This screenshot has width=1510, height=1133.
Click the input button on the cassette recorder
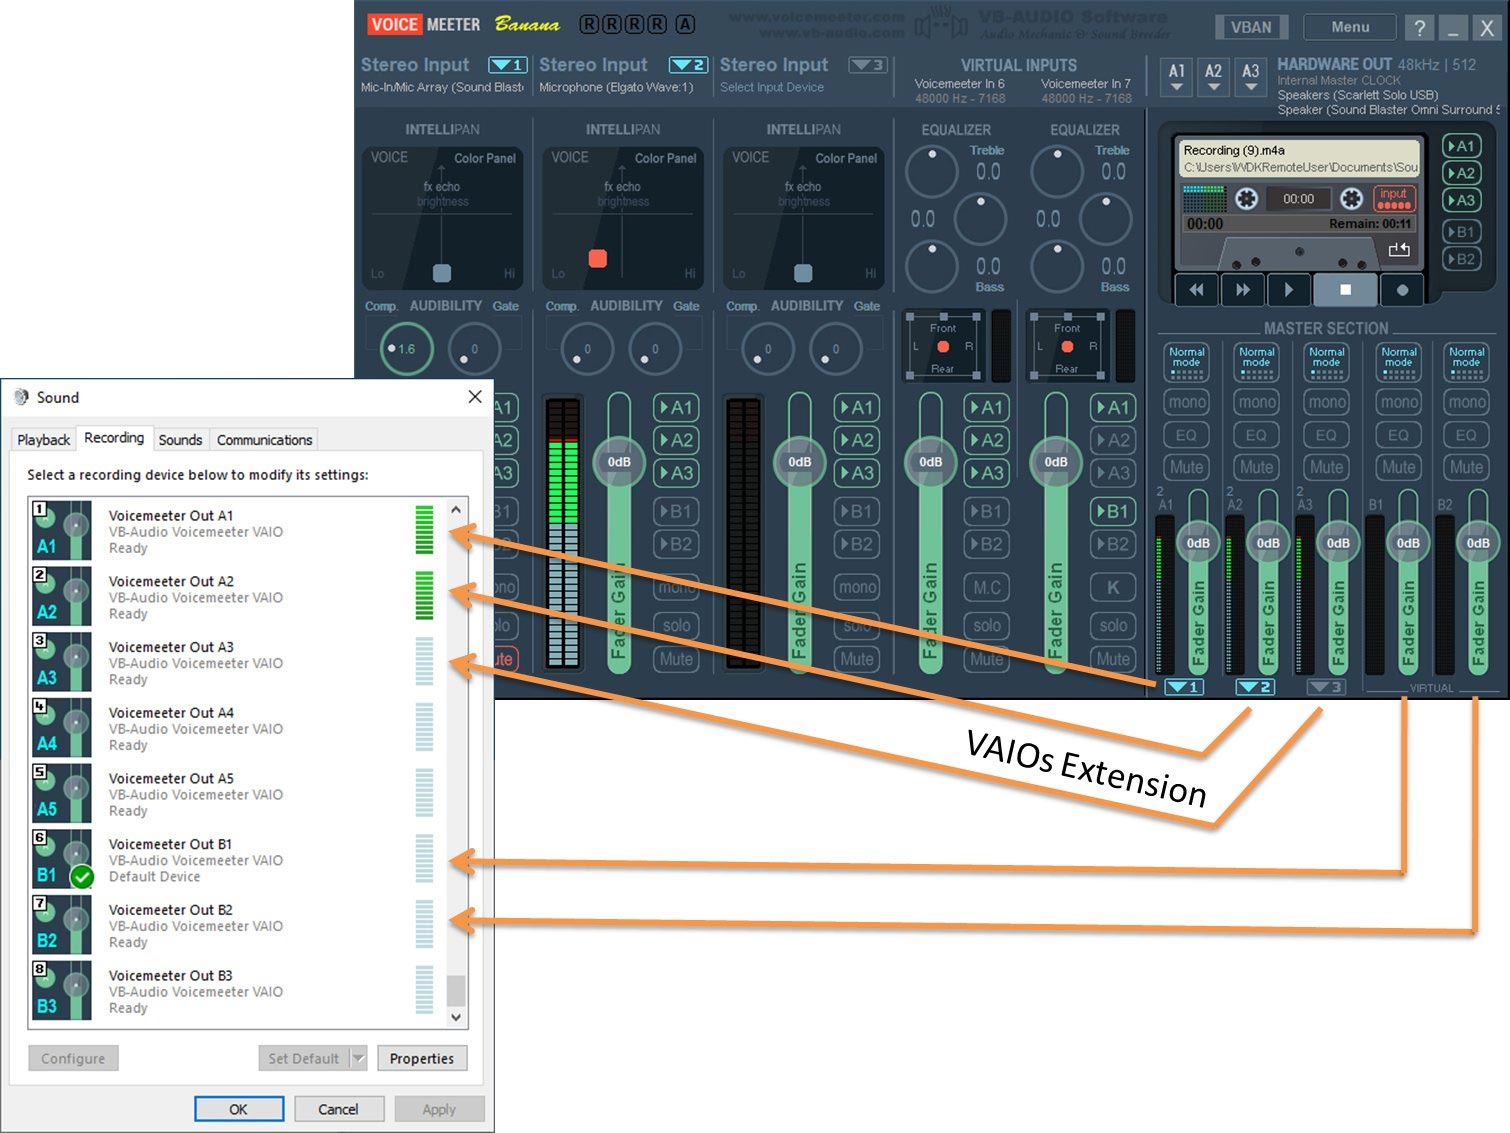(x=1394, y=197)
